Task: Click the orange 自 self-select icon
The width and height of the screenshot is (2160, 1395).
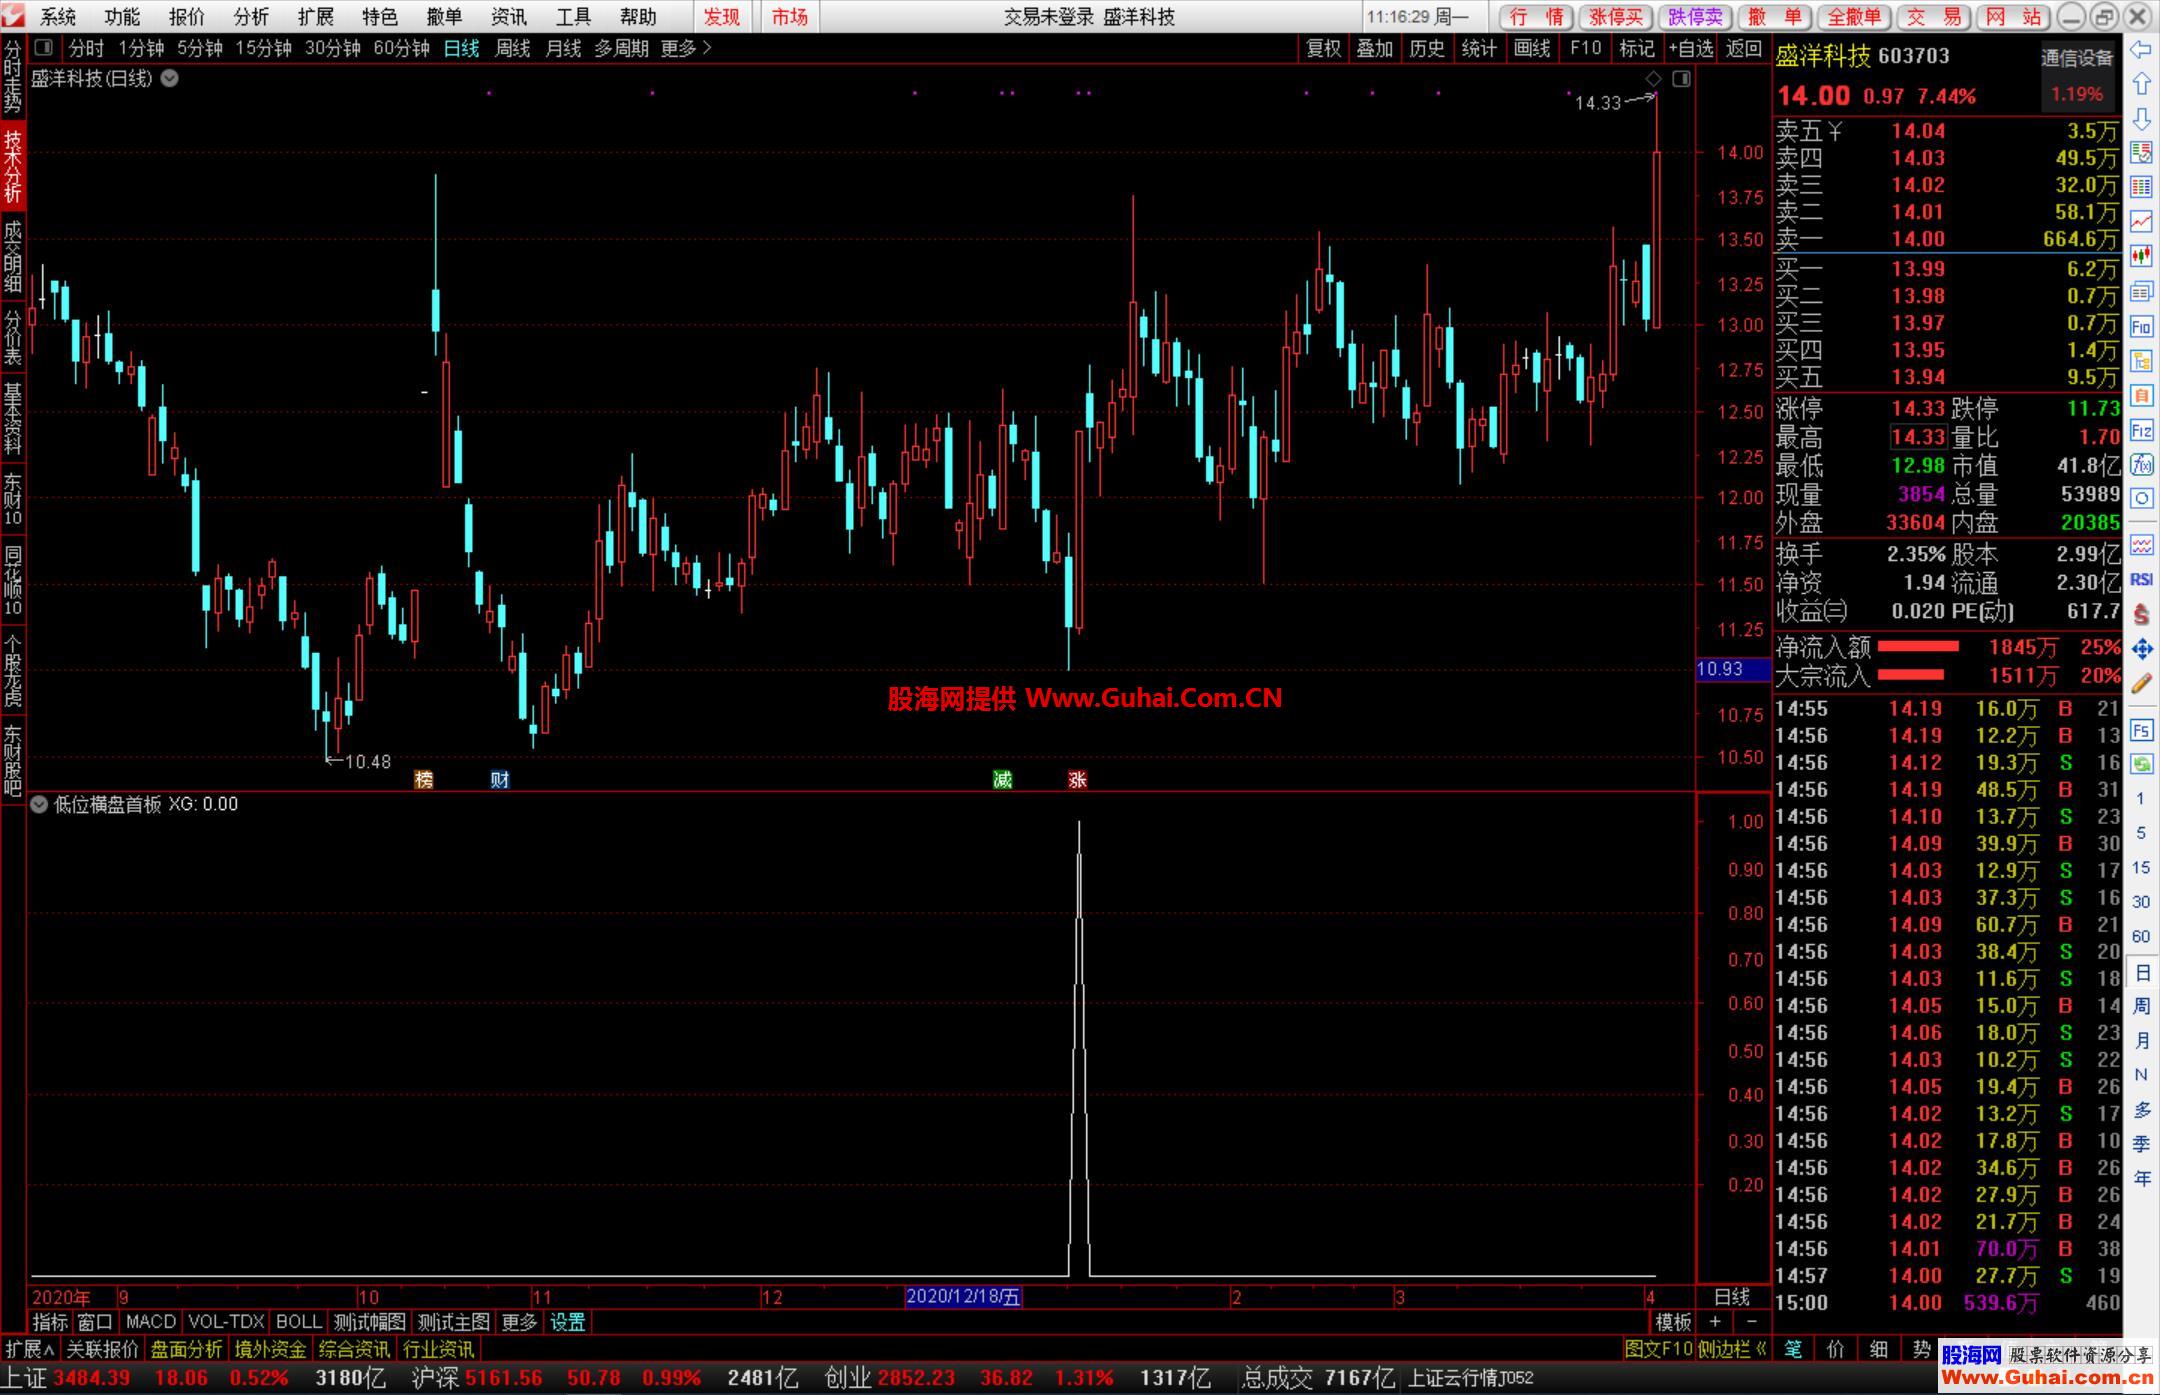Action: pyautogui.click(x=2141, y=396)
